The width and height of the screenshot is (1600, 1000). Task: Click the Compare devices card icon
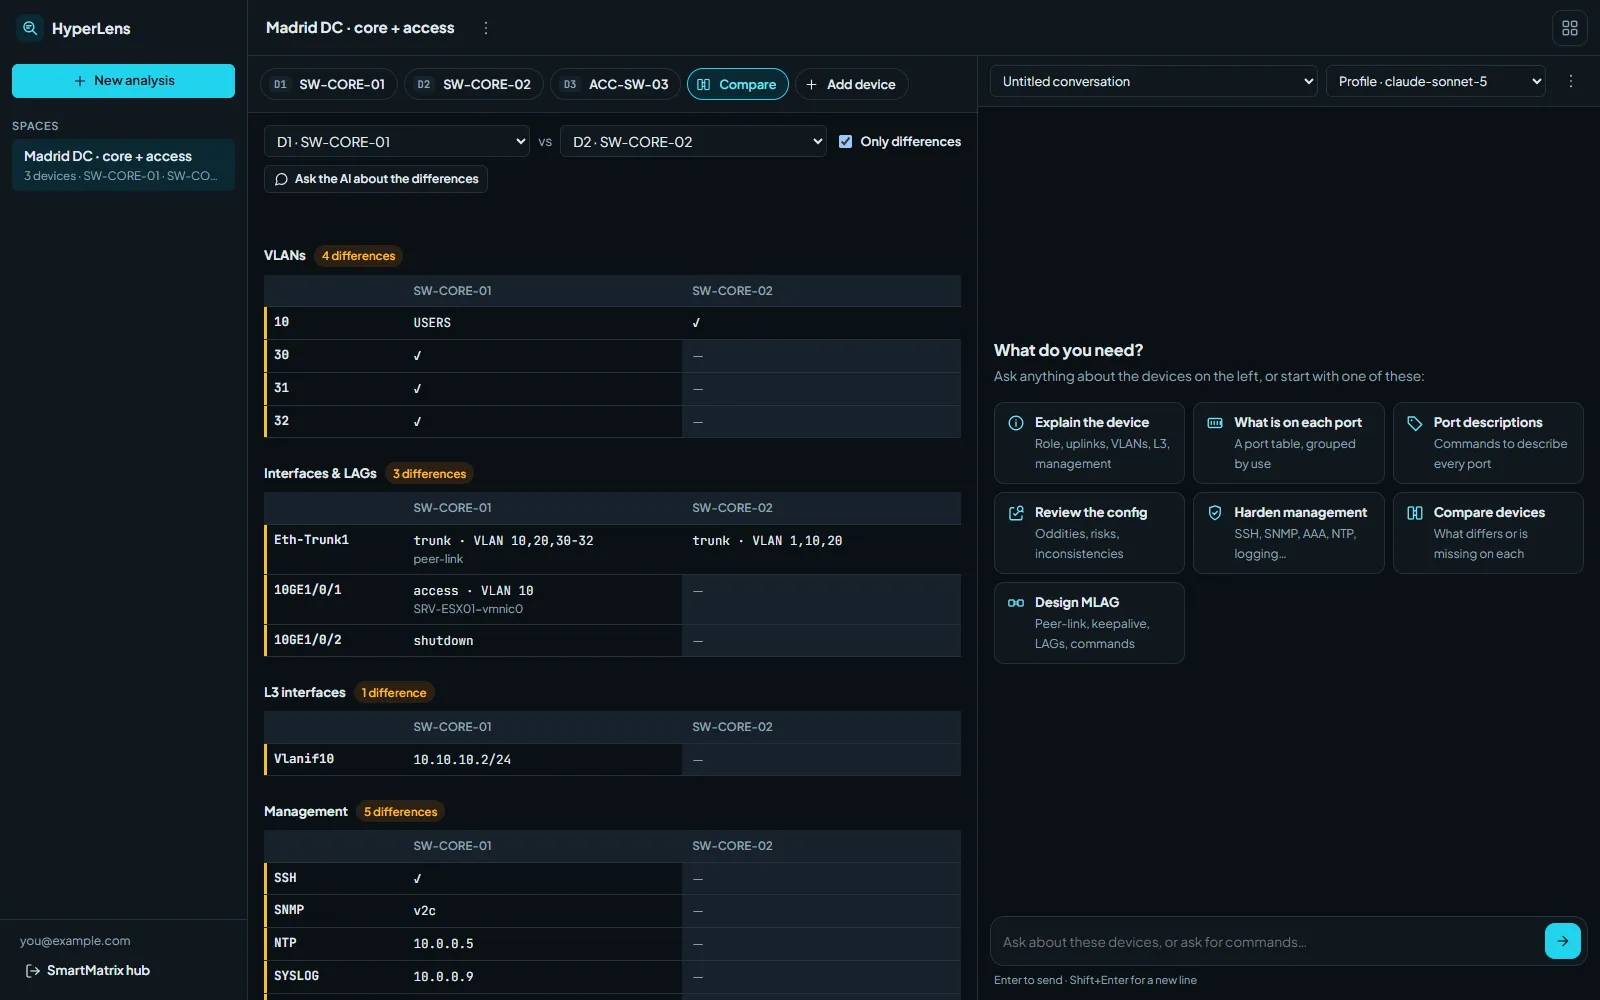[1414, 513]
